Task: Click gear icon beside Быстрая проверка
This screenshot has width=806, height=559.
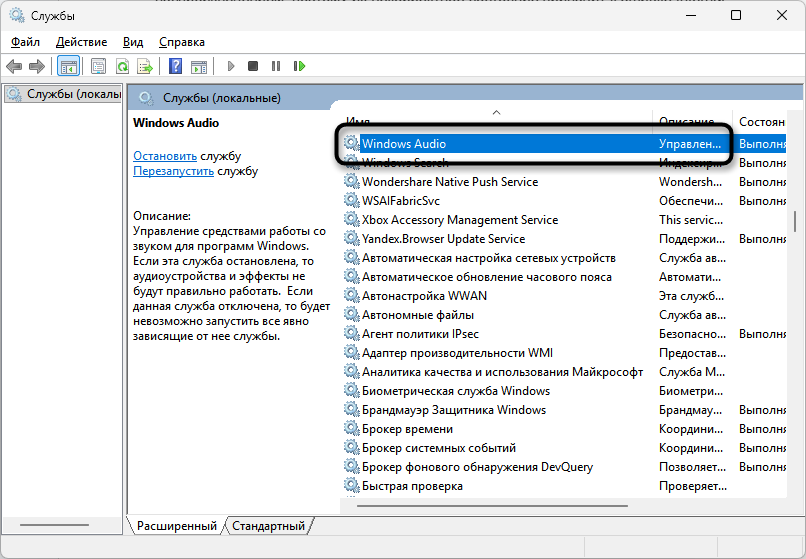Action: [352, 485]
